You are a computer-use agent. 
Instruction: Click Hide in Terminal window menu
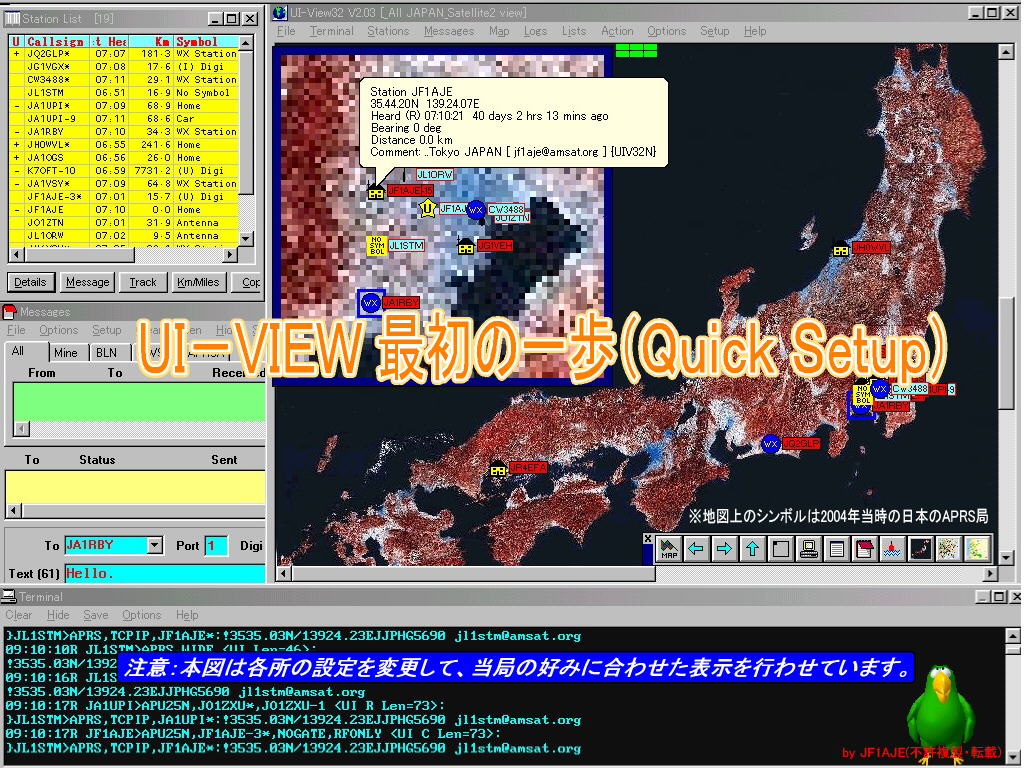(x=58, y=615)
